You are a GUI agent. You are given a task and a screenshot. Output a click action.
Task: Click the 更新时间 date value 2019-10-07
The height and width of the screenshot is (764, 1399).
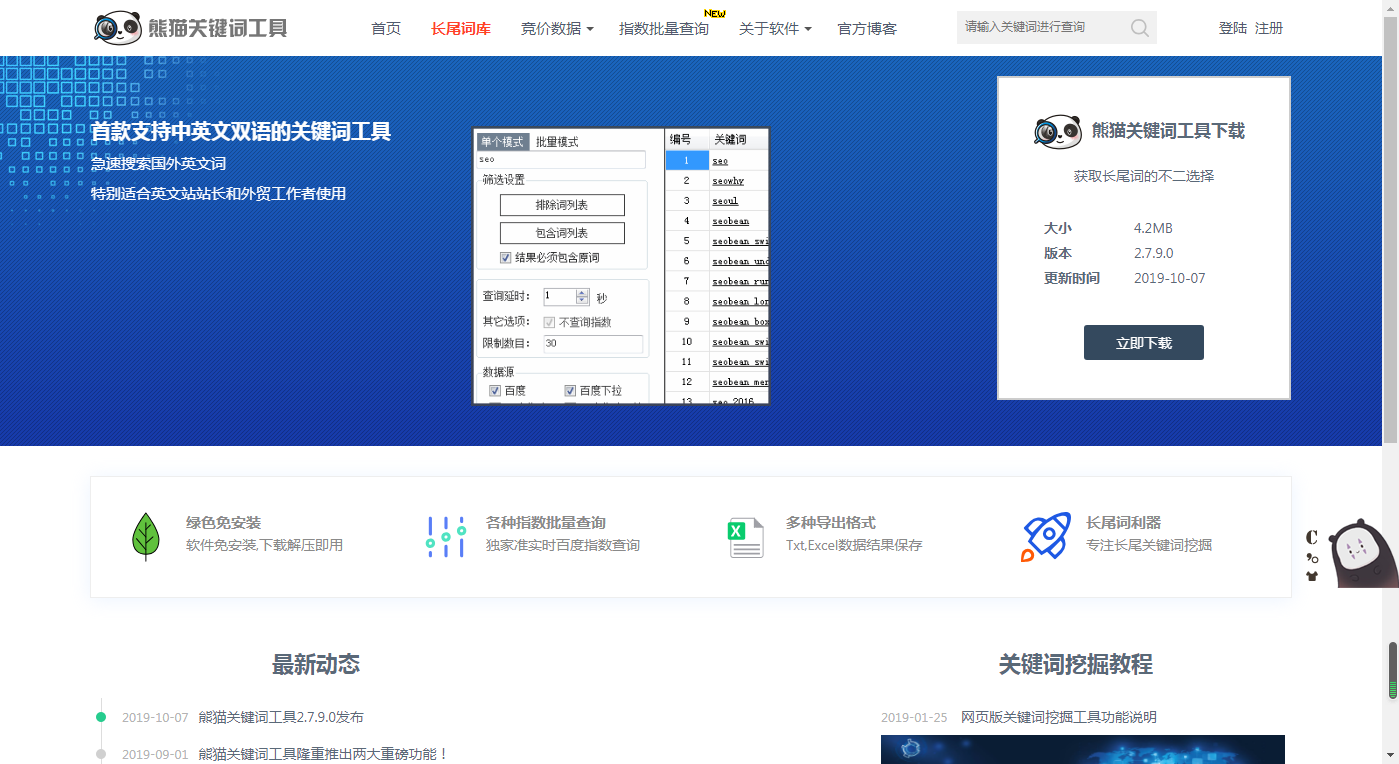pos(1170,278)
